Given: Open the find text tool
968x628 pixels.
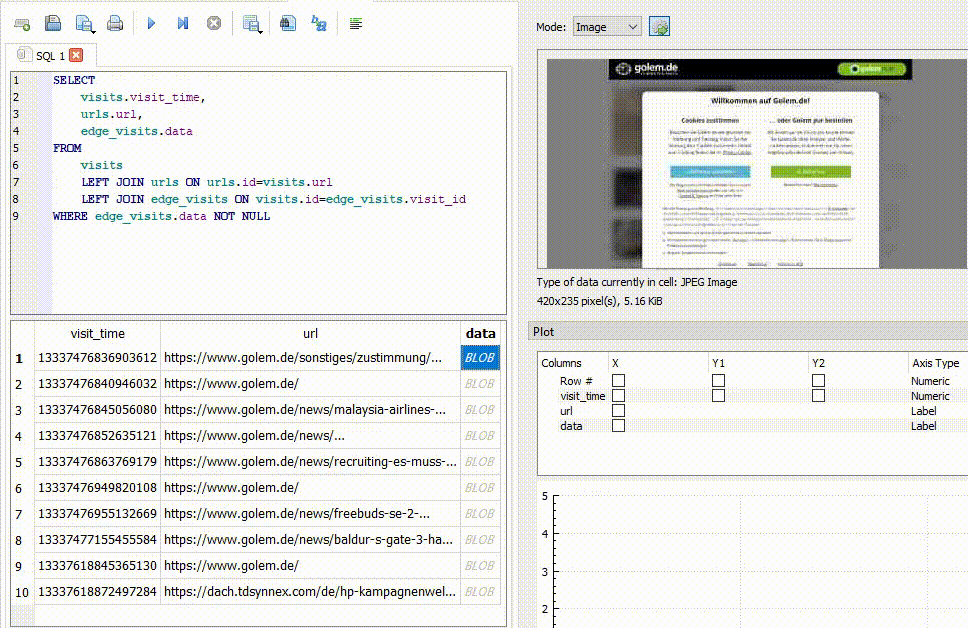Looking at the screenshot, I should point(288,23).
